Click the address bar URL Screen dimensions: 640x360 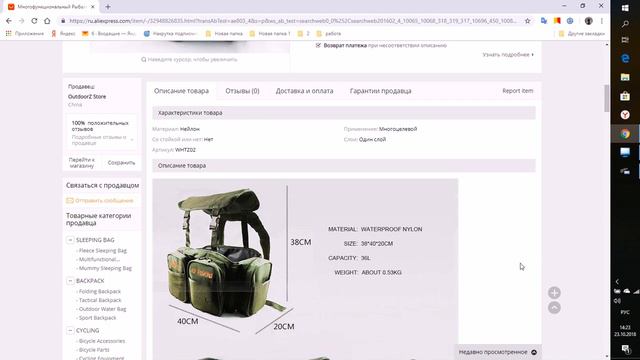point(292,21)
